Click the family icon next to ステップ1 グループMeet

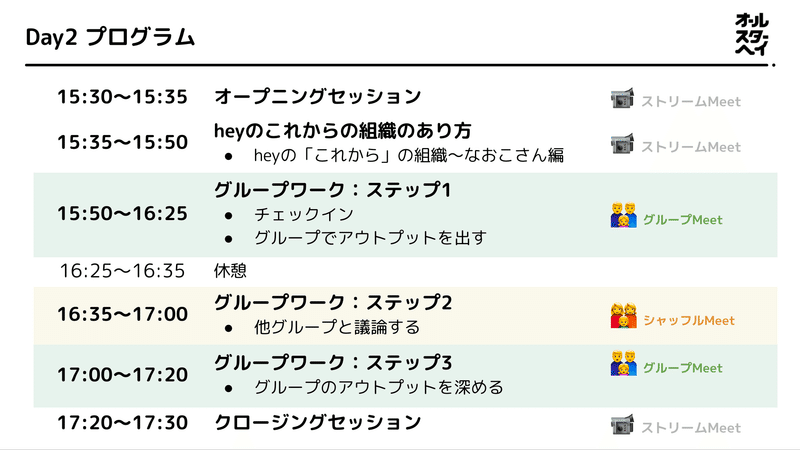coord(623,215)
